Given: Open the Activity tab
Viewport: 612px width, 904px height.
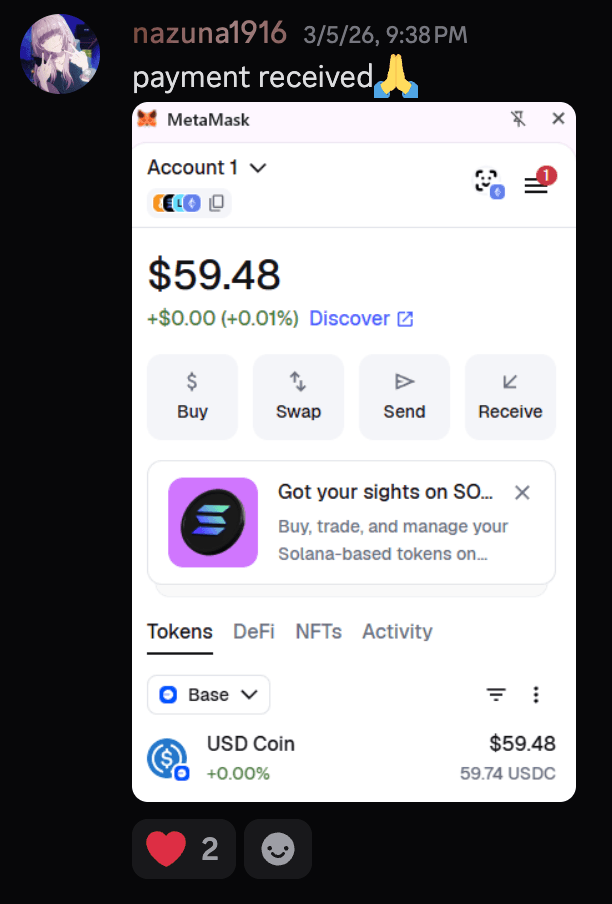Looking at the screenshot, I should coord(397,631).
